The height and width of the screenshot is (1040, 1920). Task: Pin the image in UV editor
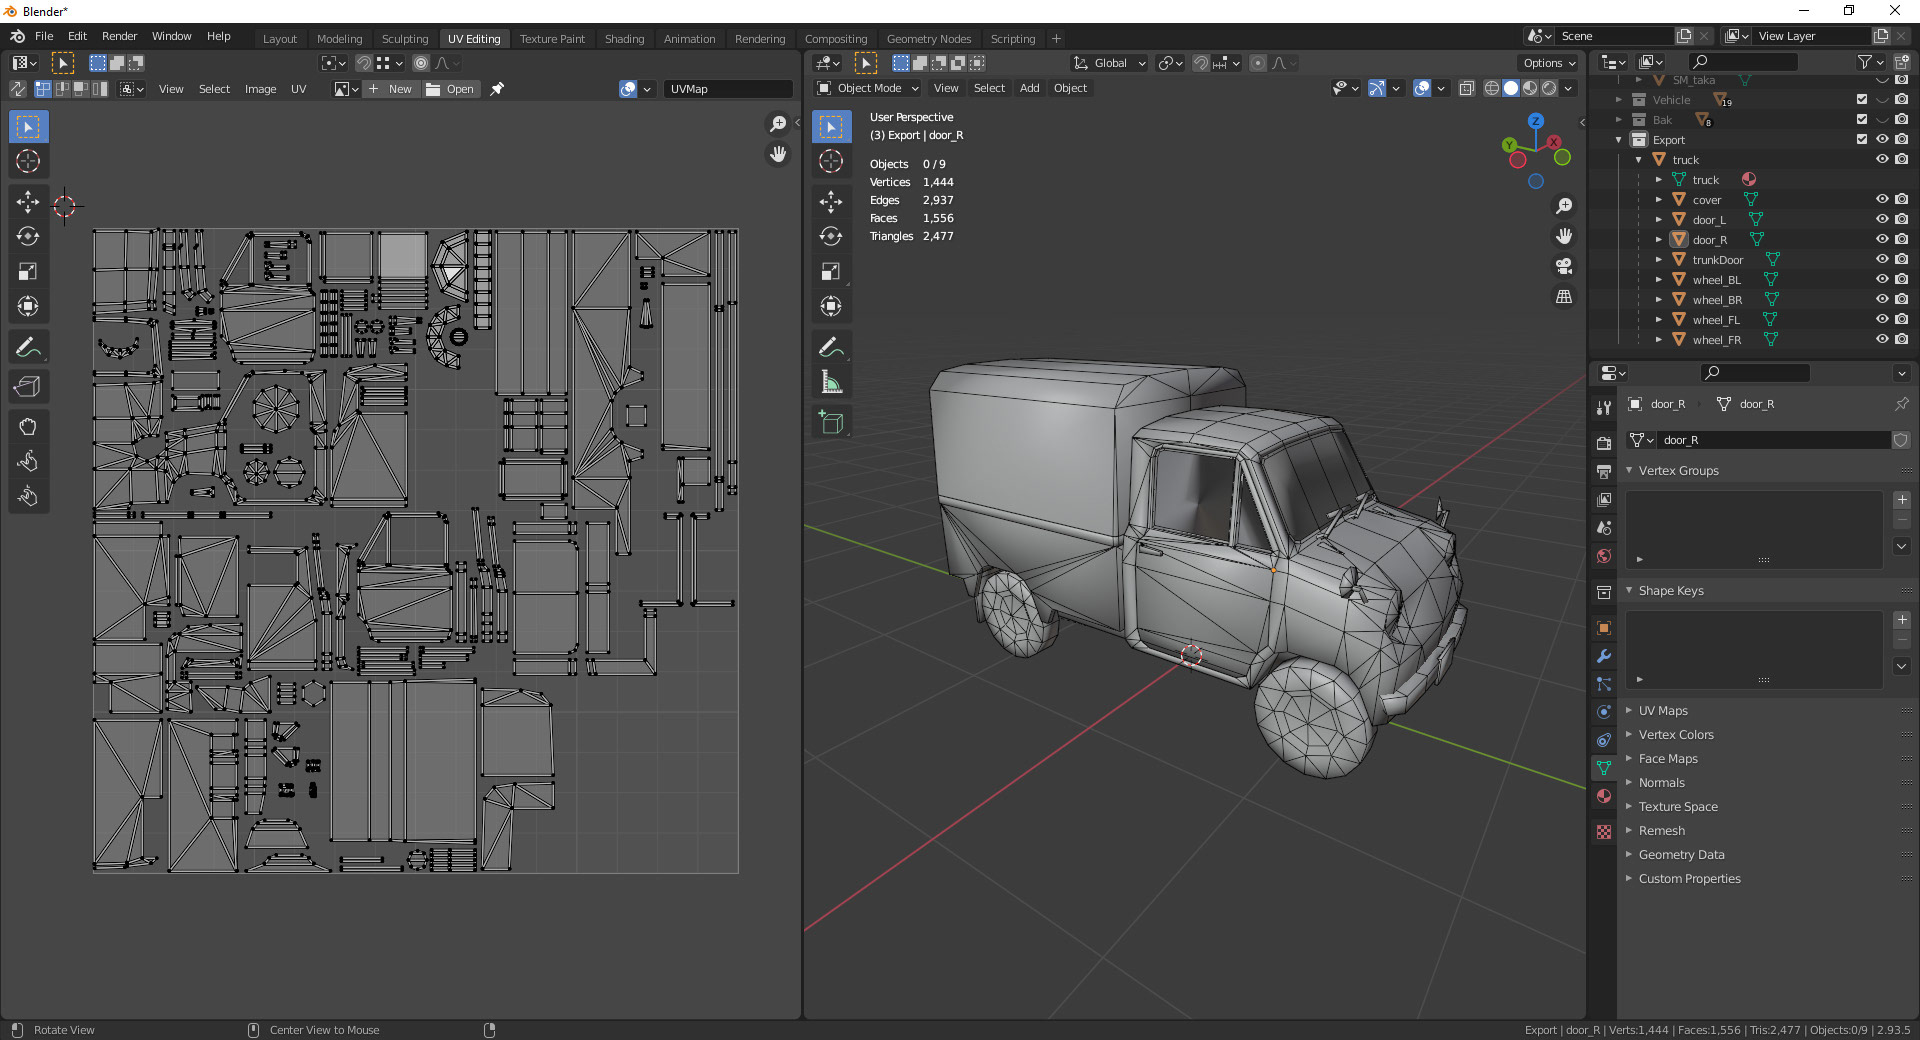pyautogui.click(x=497, y=89)
